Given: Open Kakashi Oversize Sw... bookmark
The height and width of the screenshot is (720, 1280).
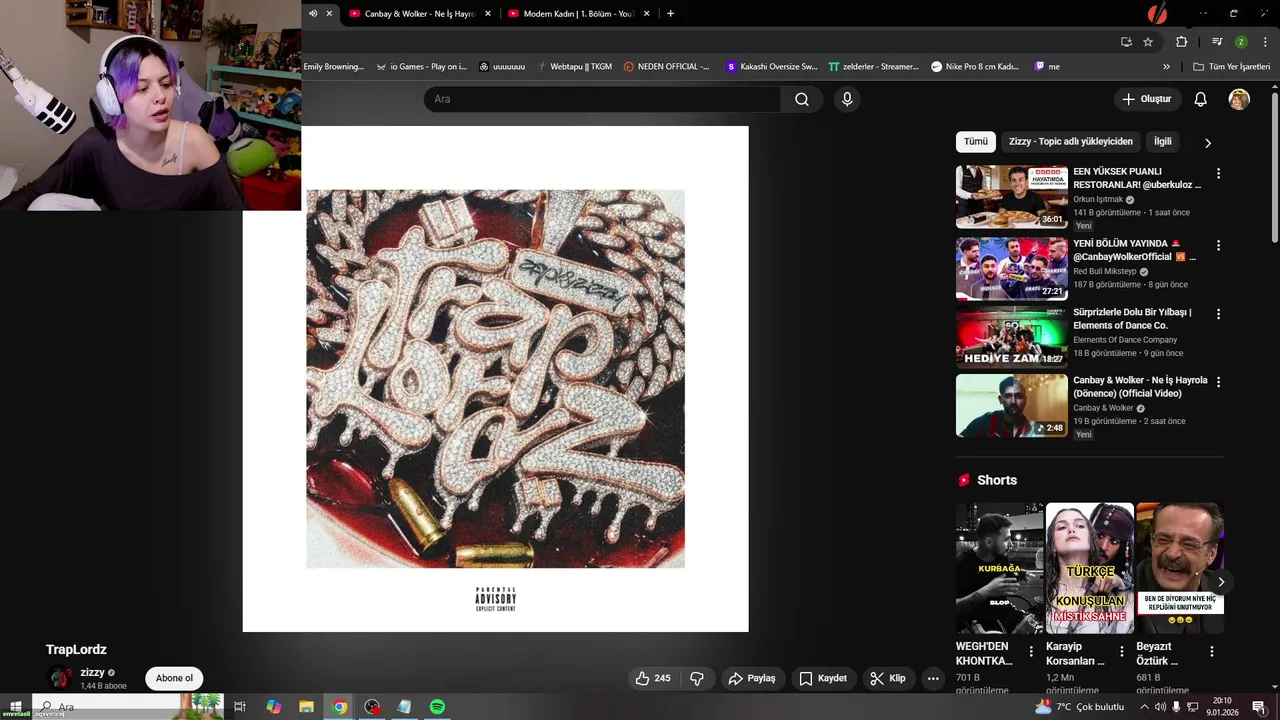Looking at the screenshot, I should [x=771, y=67].
